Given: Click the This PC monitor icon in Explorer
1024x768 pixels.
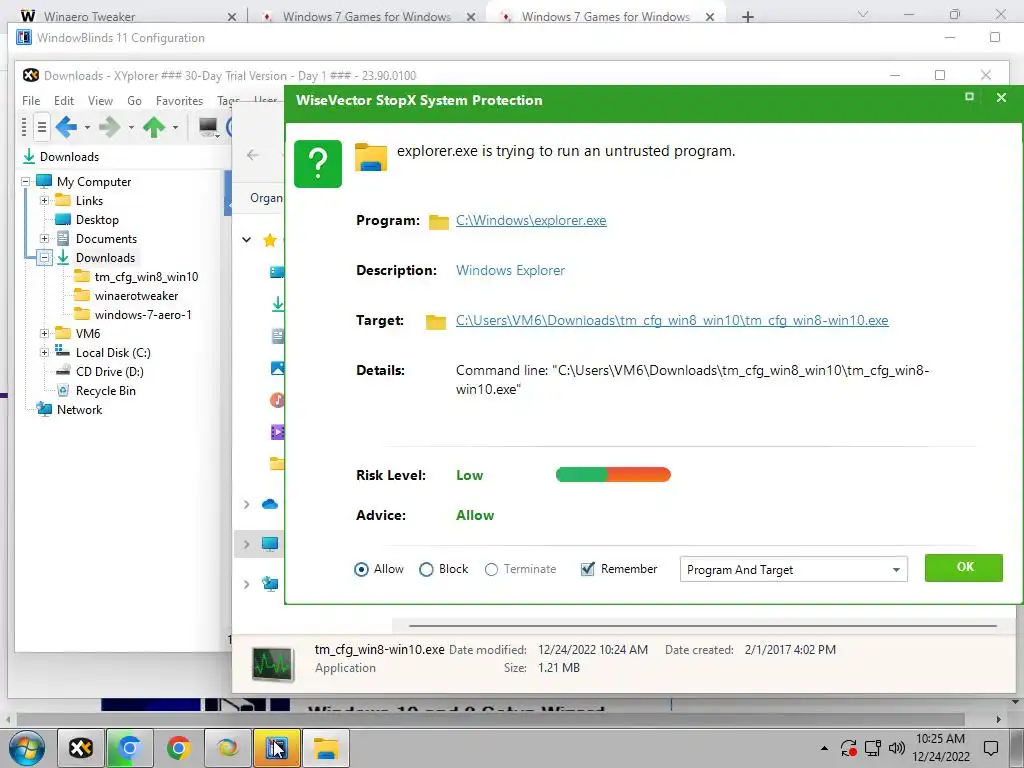Looking at the screenshot, I should 270,543.
